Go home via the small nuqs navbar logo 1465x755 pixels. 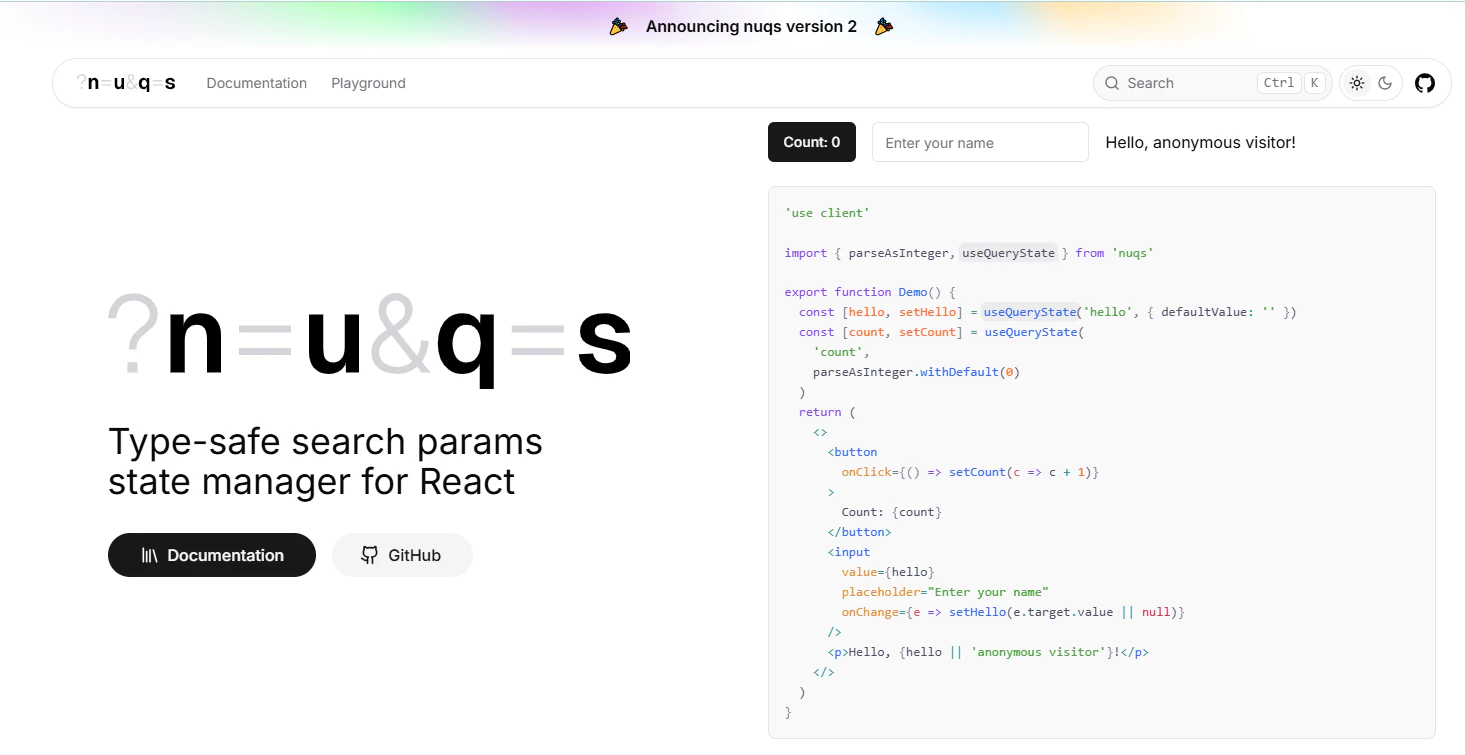pyautogui.click(x=127, y=83)
